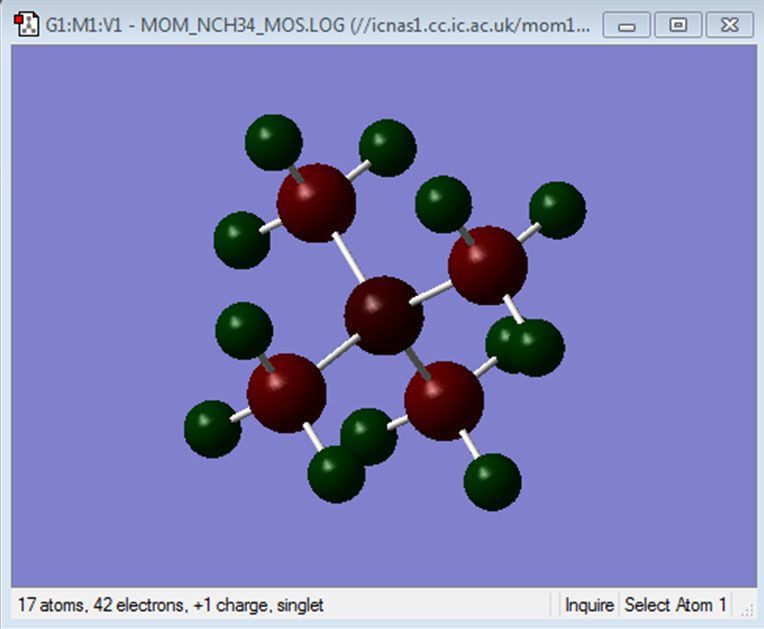The image size is (764, 629).
Task: Click the window resize grip in bottom corner
Action: [747, 610]
